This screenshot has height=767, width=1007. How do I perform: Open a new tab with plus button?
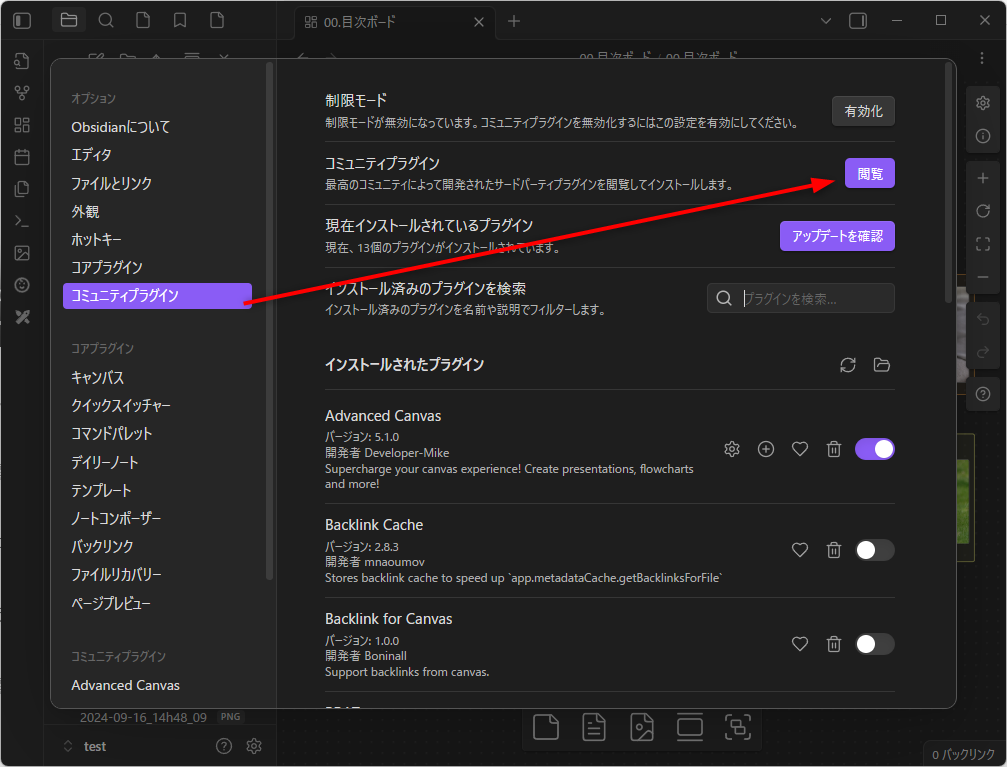pos(514,21)
